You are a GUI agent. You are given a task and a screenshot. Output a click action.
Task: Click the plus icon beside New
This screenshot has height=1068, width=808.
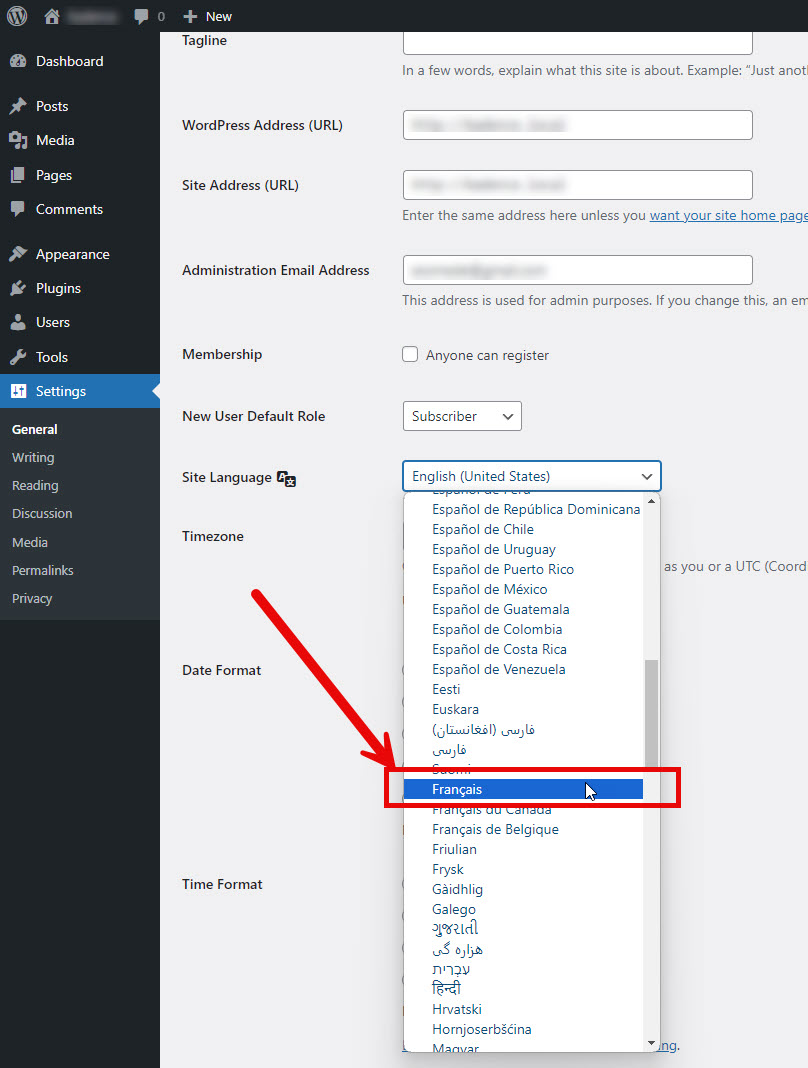click(190, 16)
